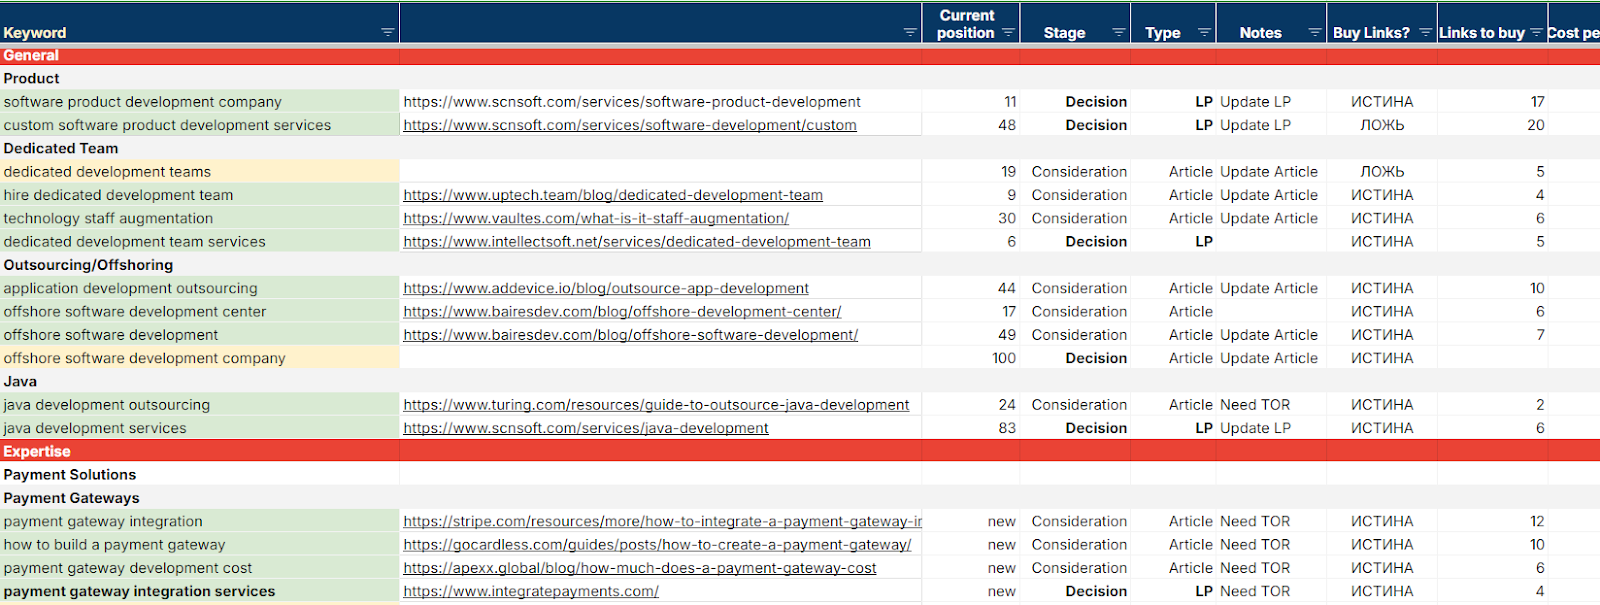Open the uptech dedicated-development-team blog link

[613, 195]
